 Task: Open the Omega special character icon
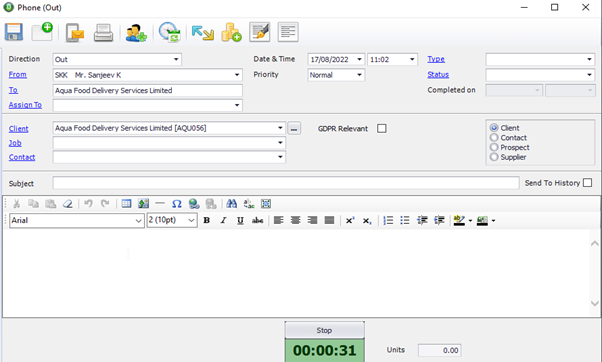coord(177,204)
